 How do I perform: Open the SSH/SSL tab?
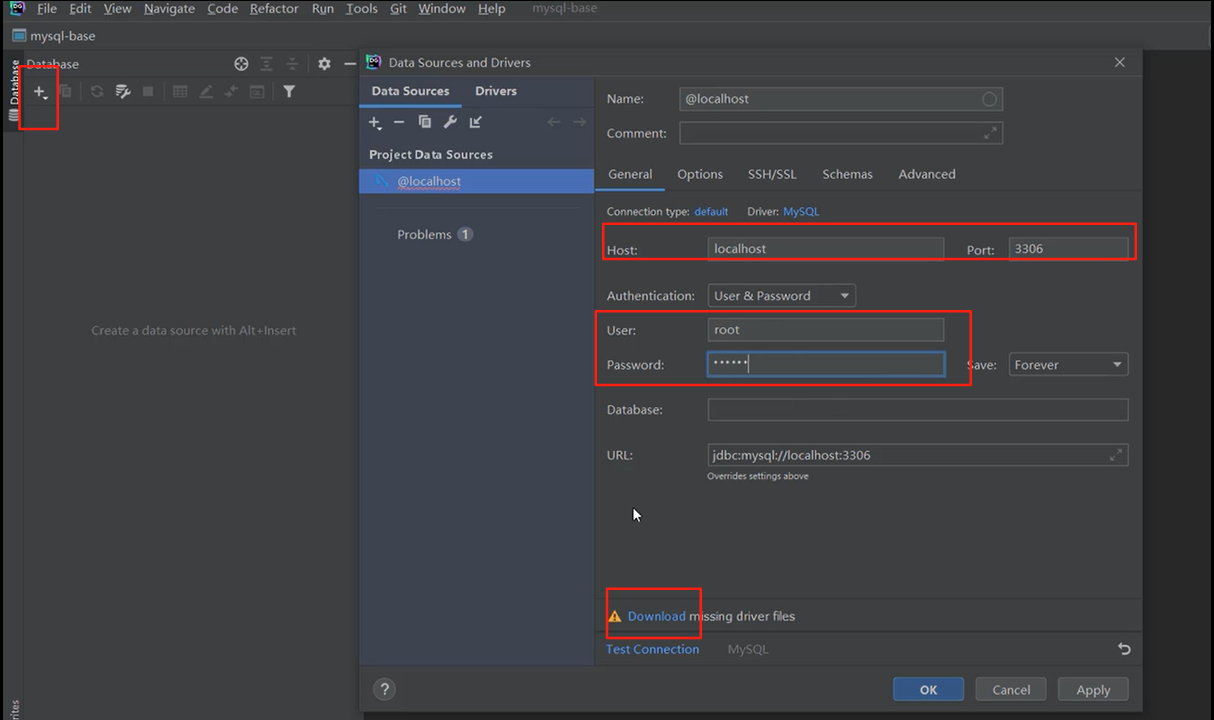tap(772, 174)
